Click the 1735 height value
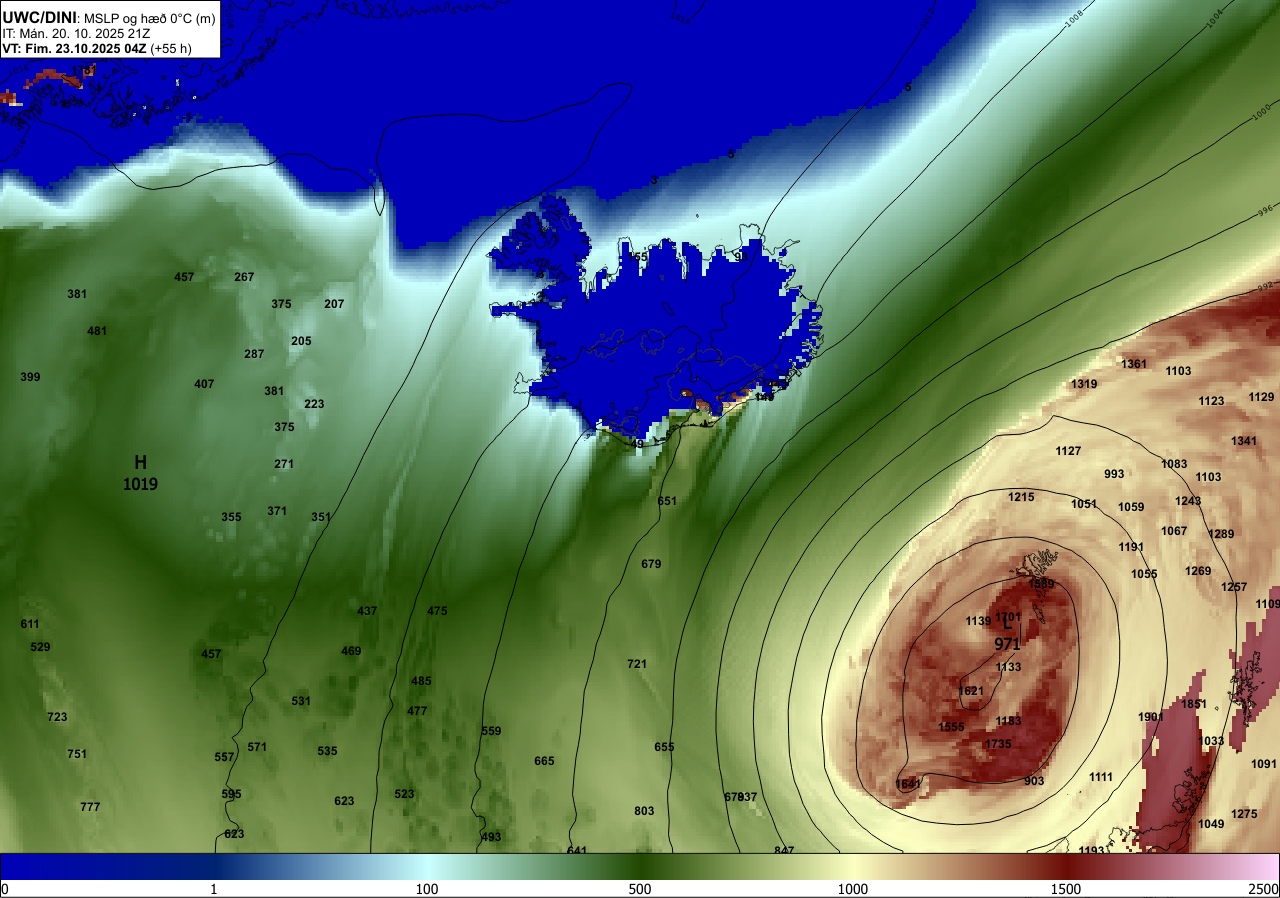 [x=998, y=744]
